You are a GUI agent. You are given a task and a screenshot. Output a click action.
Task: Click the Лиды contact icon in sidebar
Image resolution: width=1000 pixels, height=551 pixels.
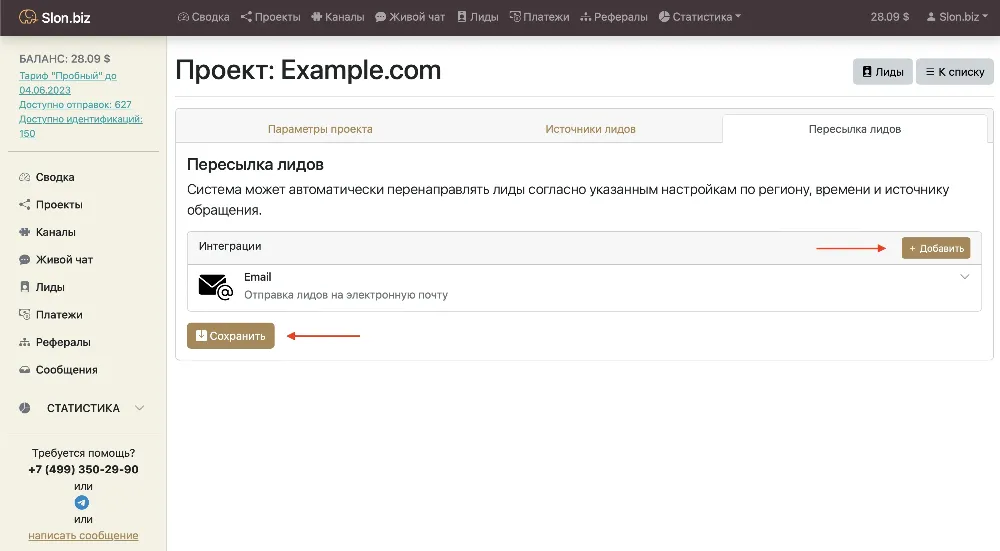pos(24,287)
